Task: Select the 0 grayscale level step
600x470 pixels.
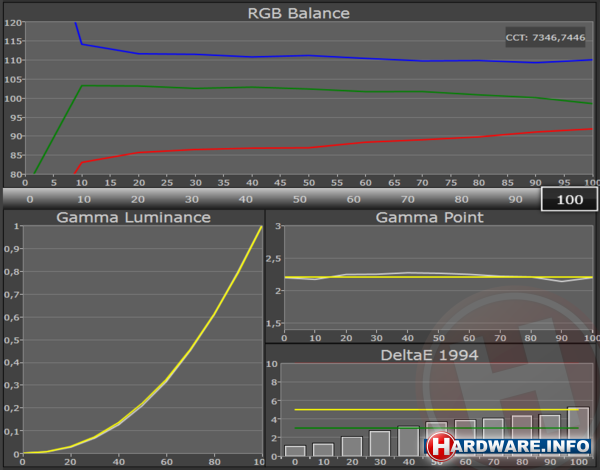Action: 30,199
